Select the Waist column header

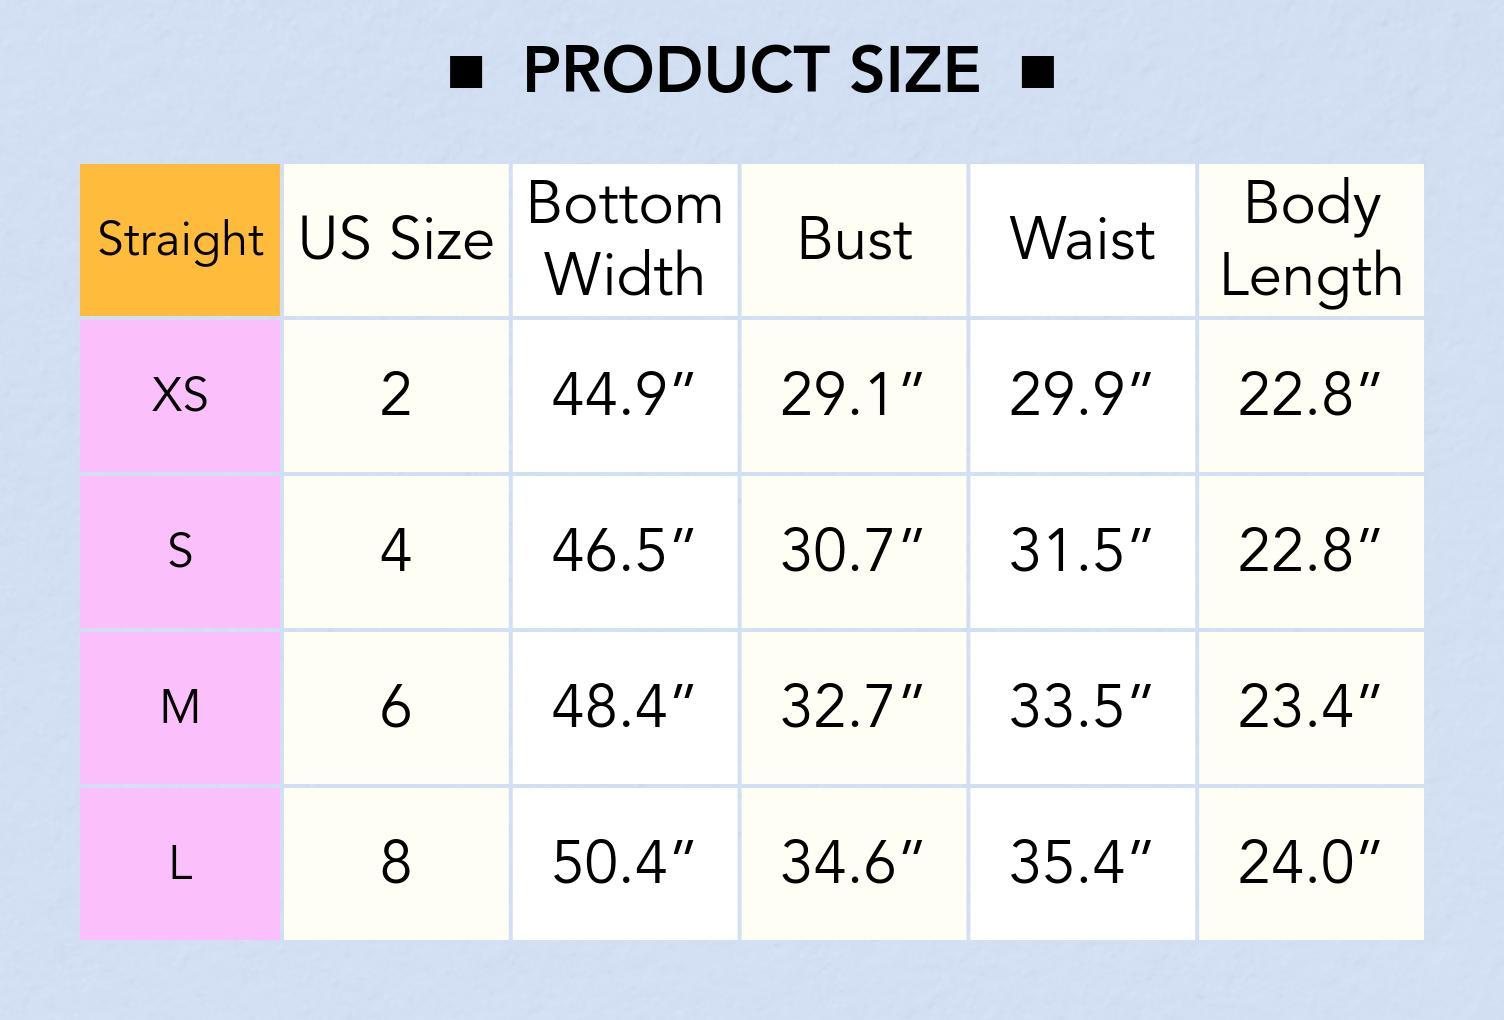point(1082,240)
